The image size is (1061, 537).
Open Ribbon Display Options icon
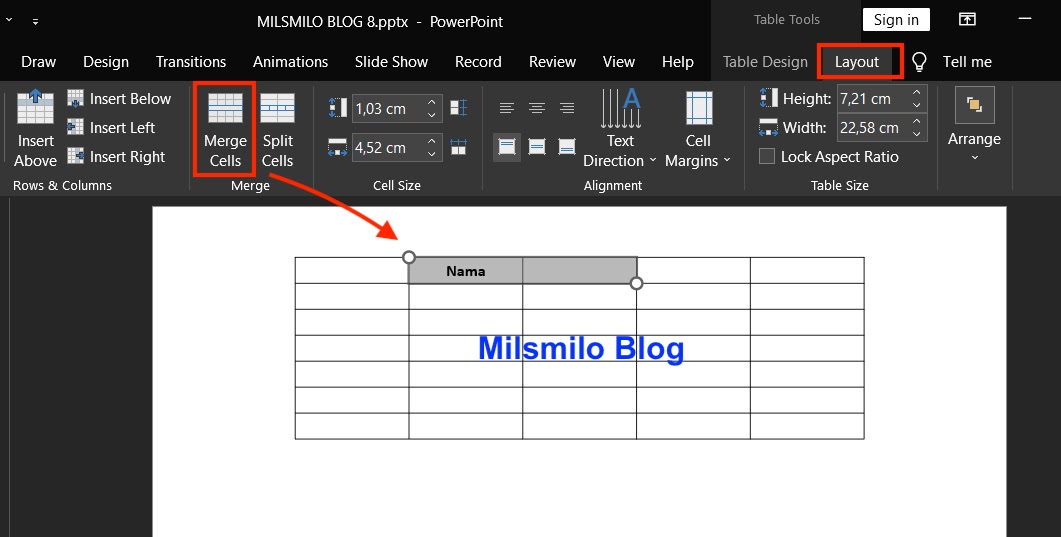[968, 20]
